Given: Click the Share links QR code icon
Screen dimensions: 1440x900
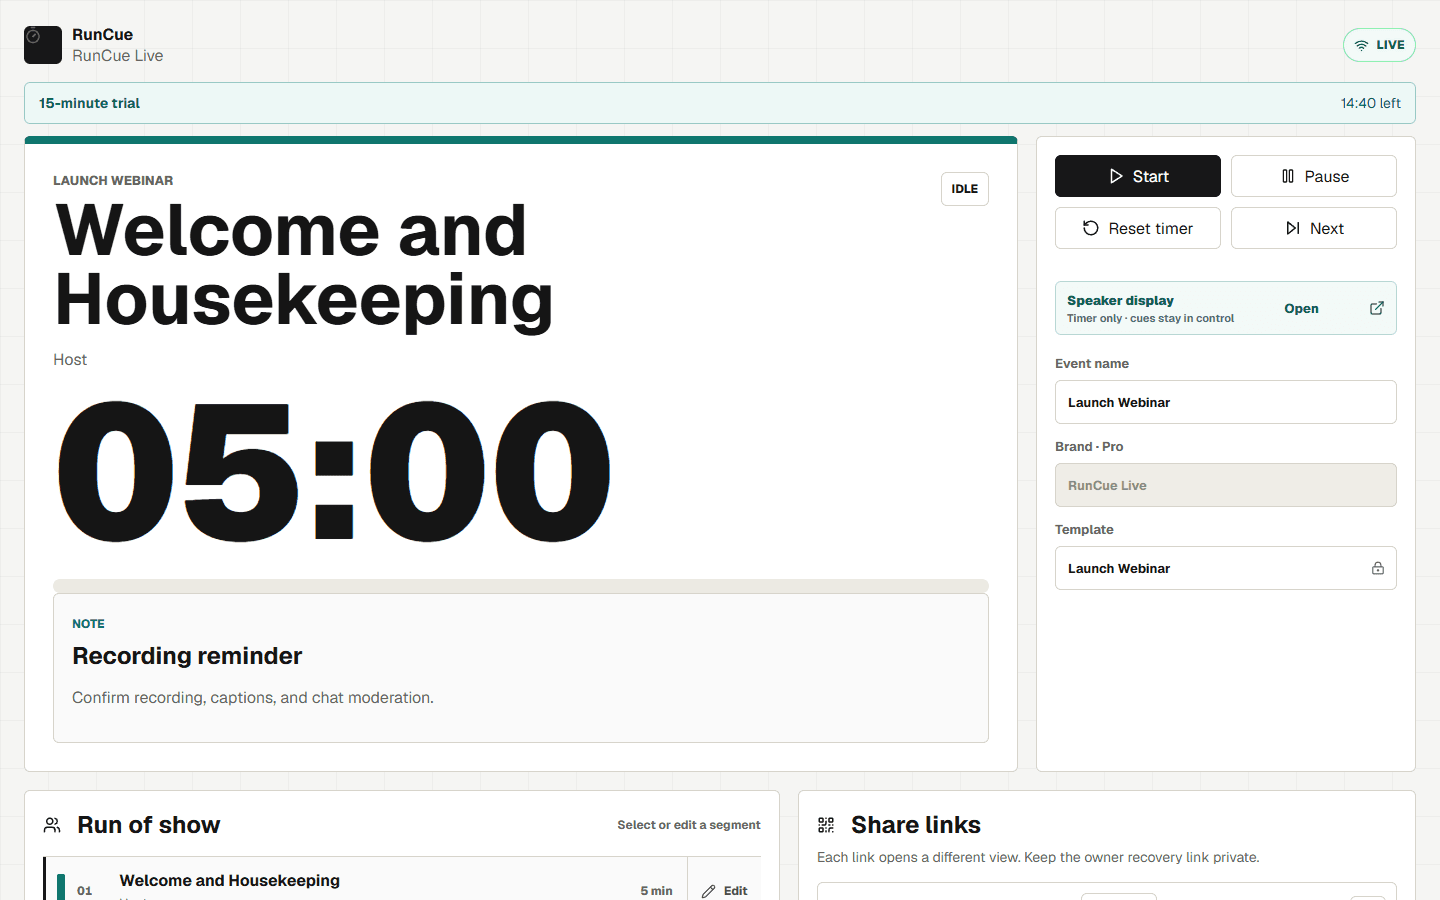Looking at the screenshot, I should [x=826, y=825].
